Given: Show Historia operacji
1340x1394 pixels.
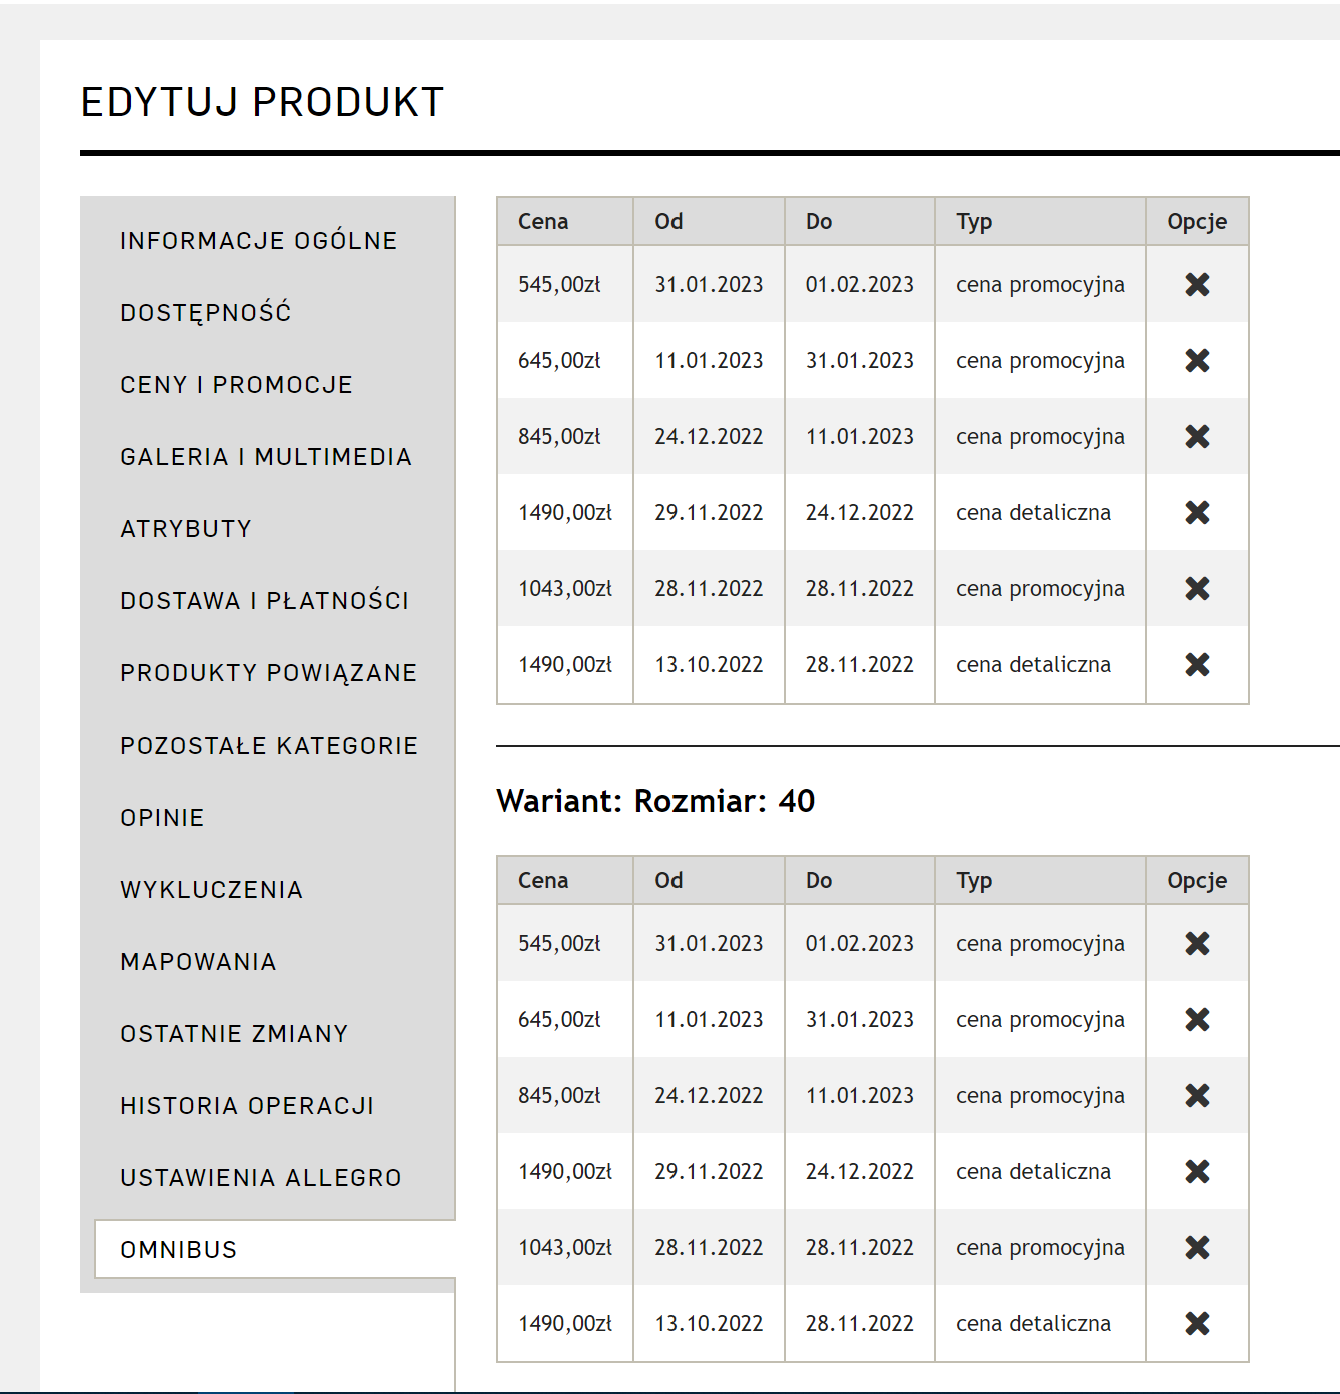Looking at the screenshot, I should pos(247,1106).
